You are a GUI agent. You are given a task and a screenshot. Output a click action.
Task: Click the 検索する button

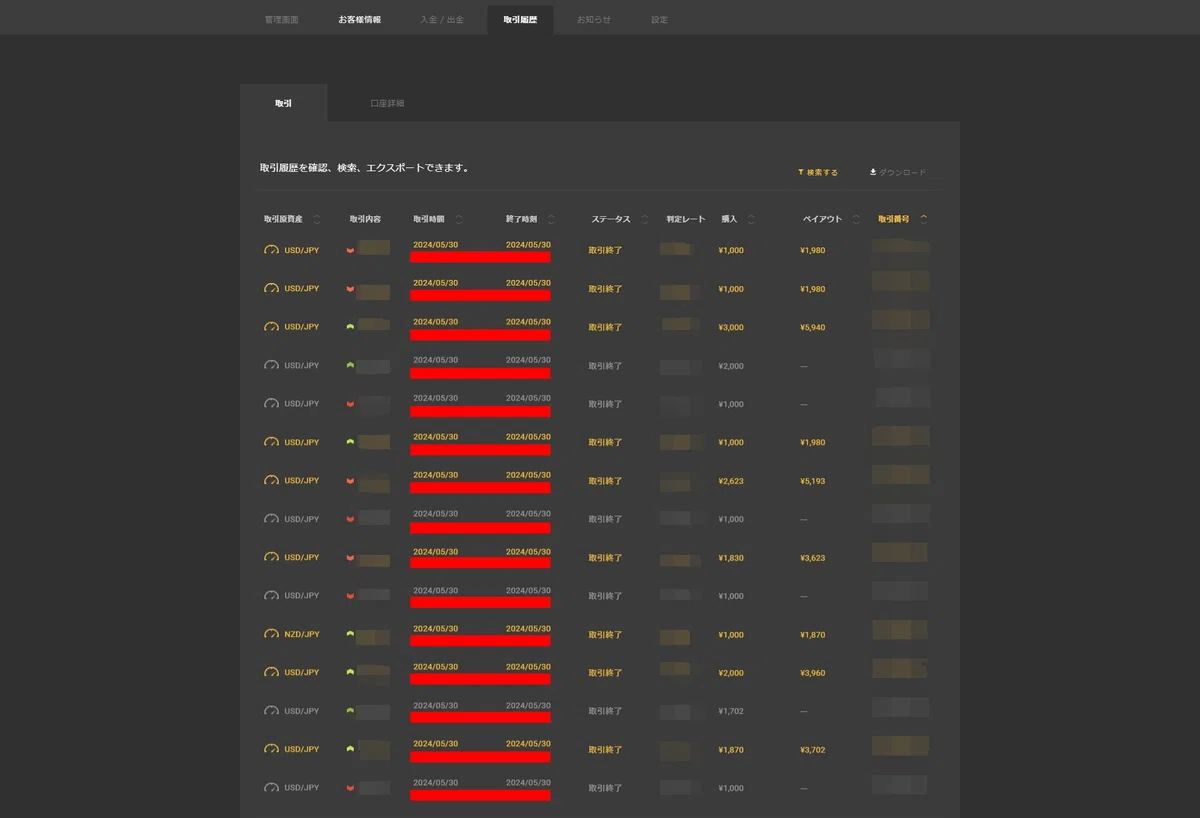click(x=818, y=172)
